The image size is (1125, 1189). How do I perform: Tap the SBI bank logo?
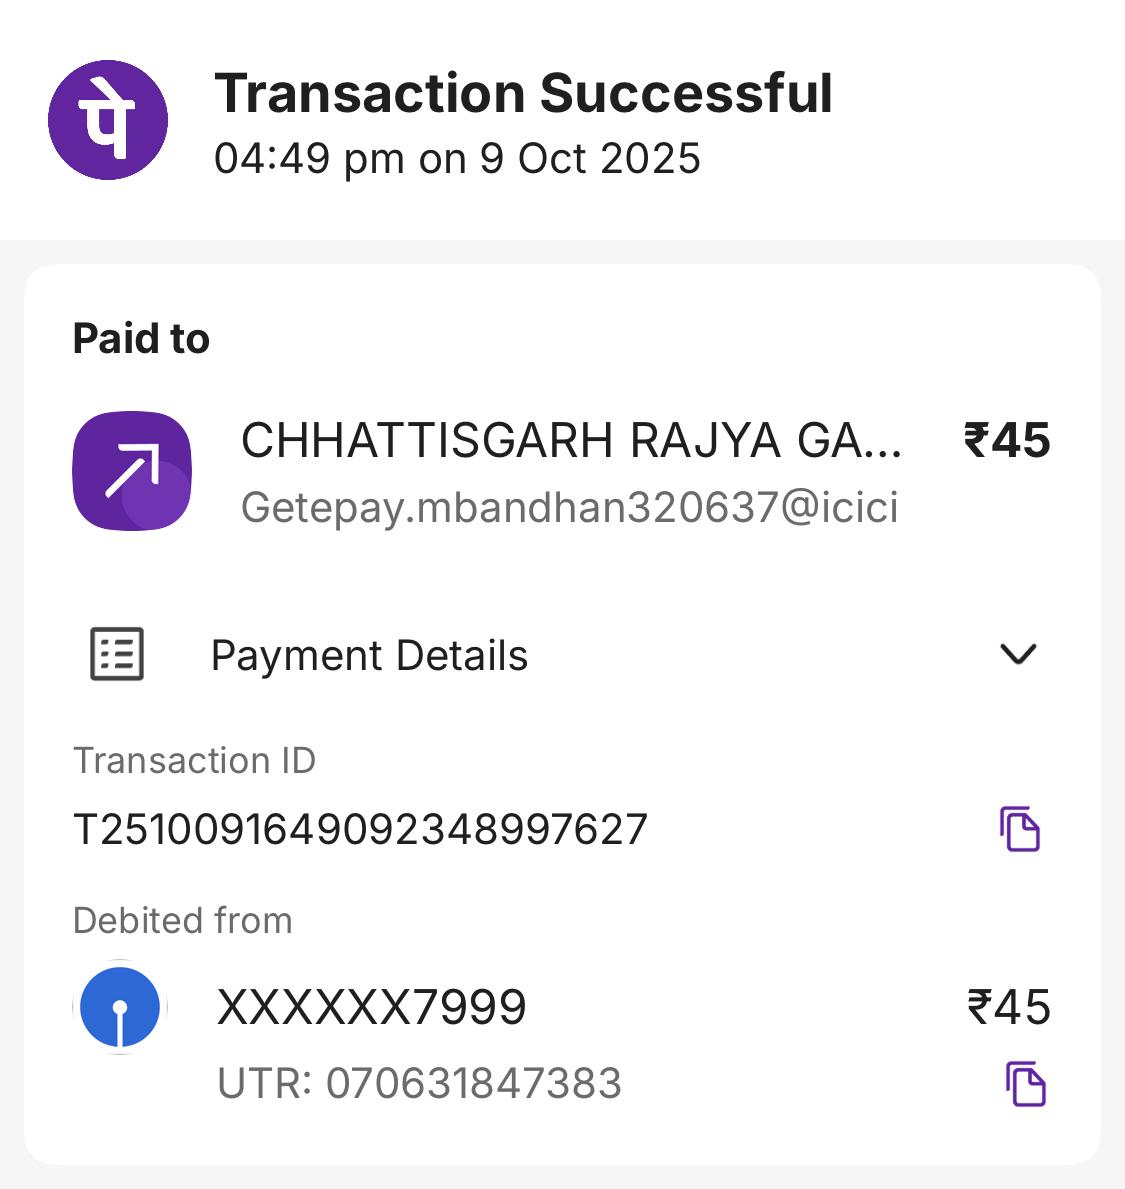[120, 1007]
